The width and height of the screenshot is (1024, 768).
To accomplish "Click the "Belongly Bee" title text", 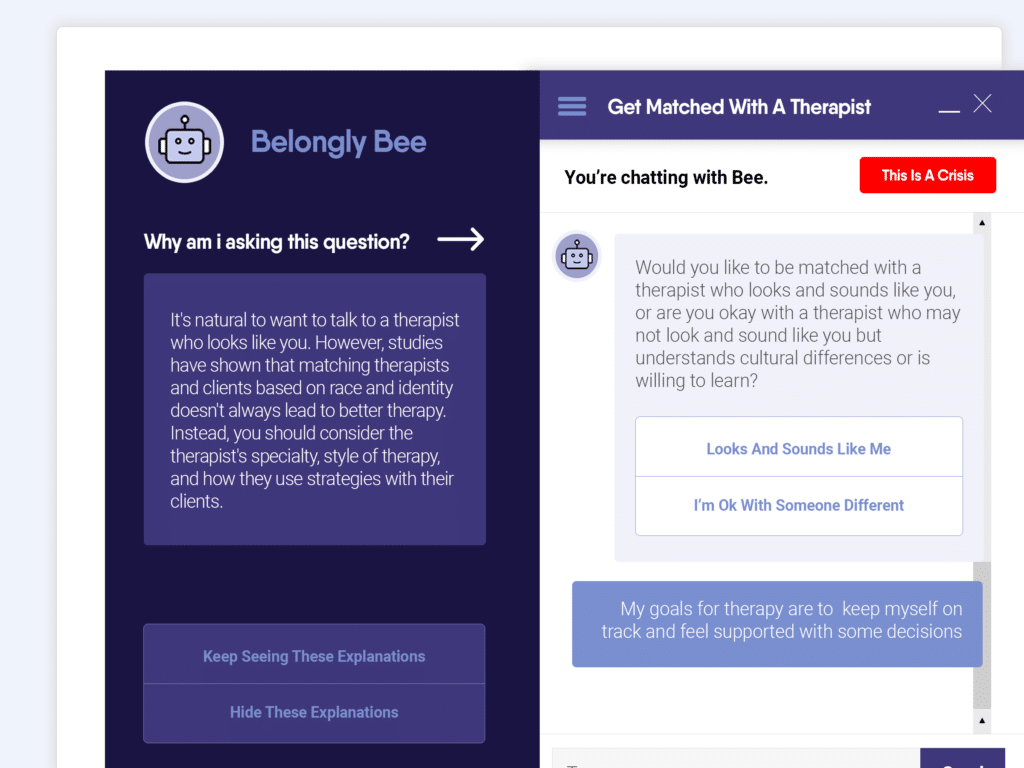I will 338,142.
